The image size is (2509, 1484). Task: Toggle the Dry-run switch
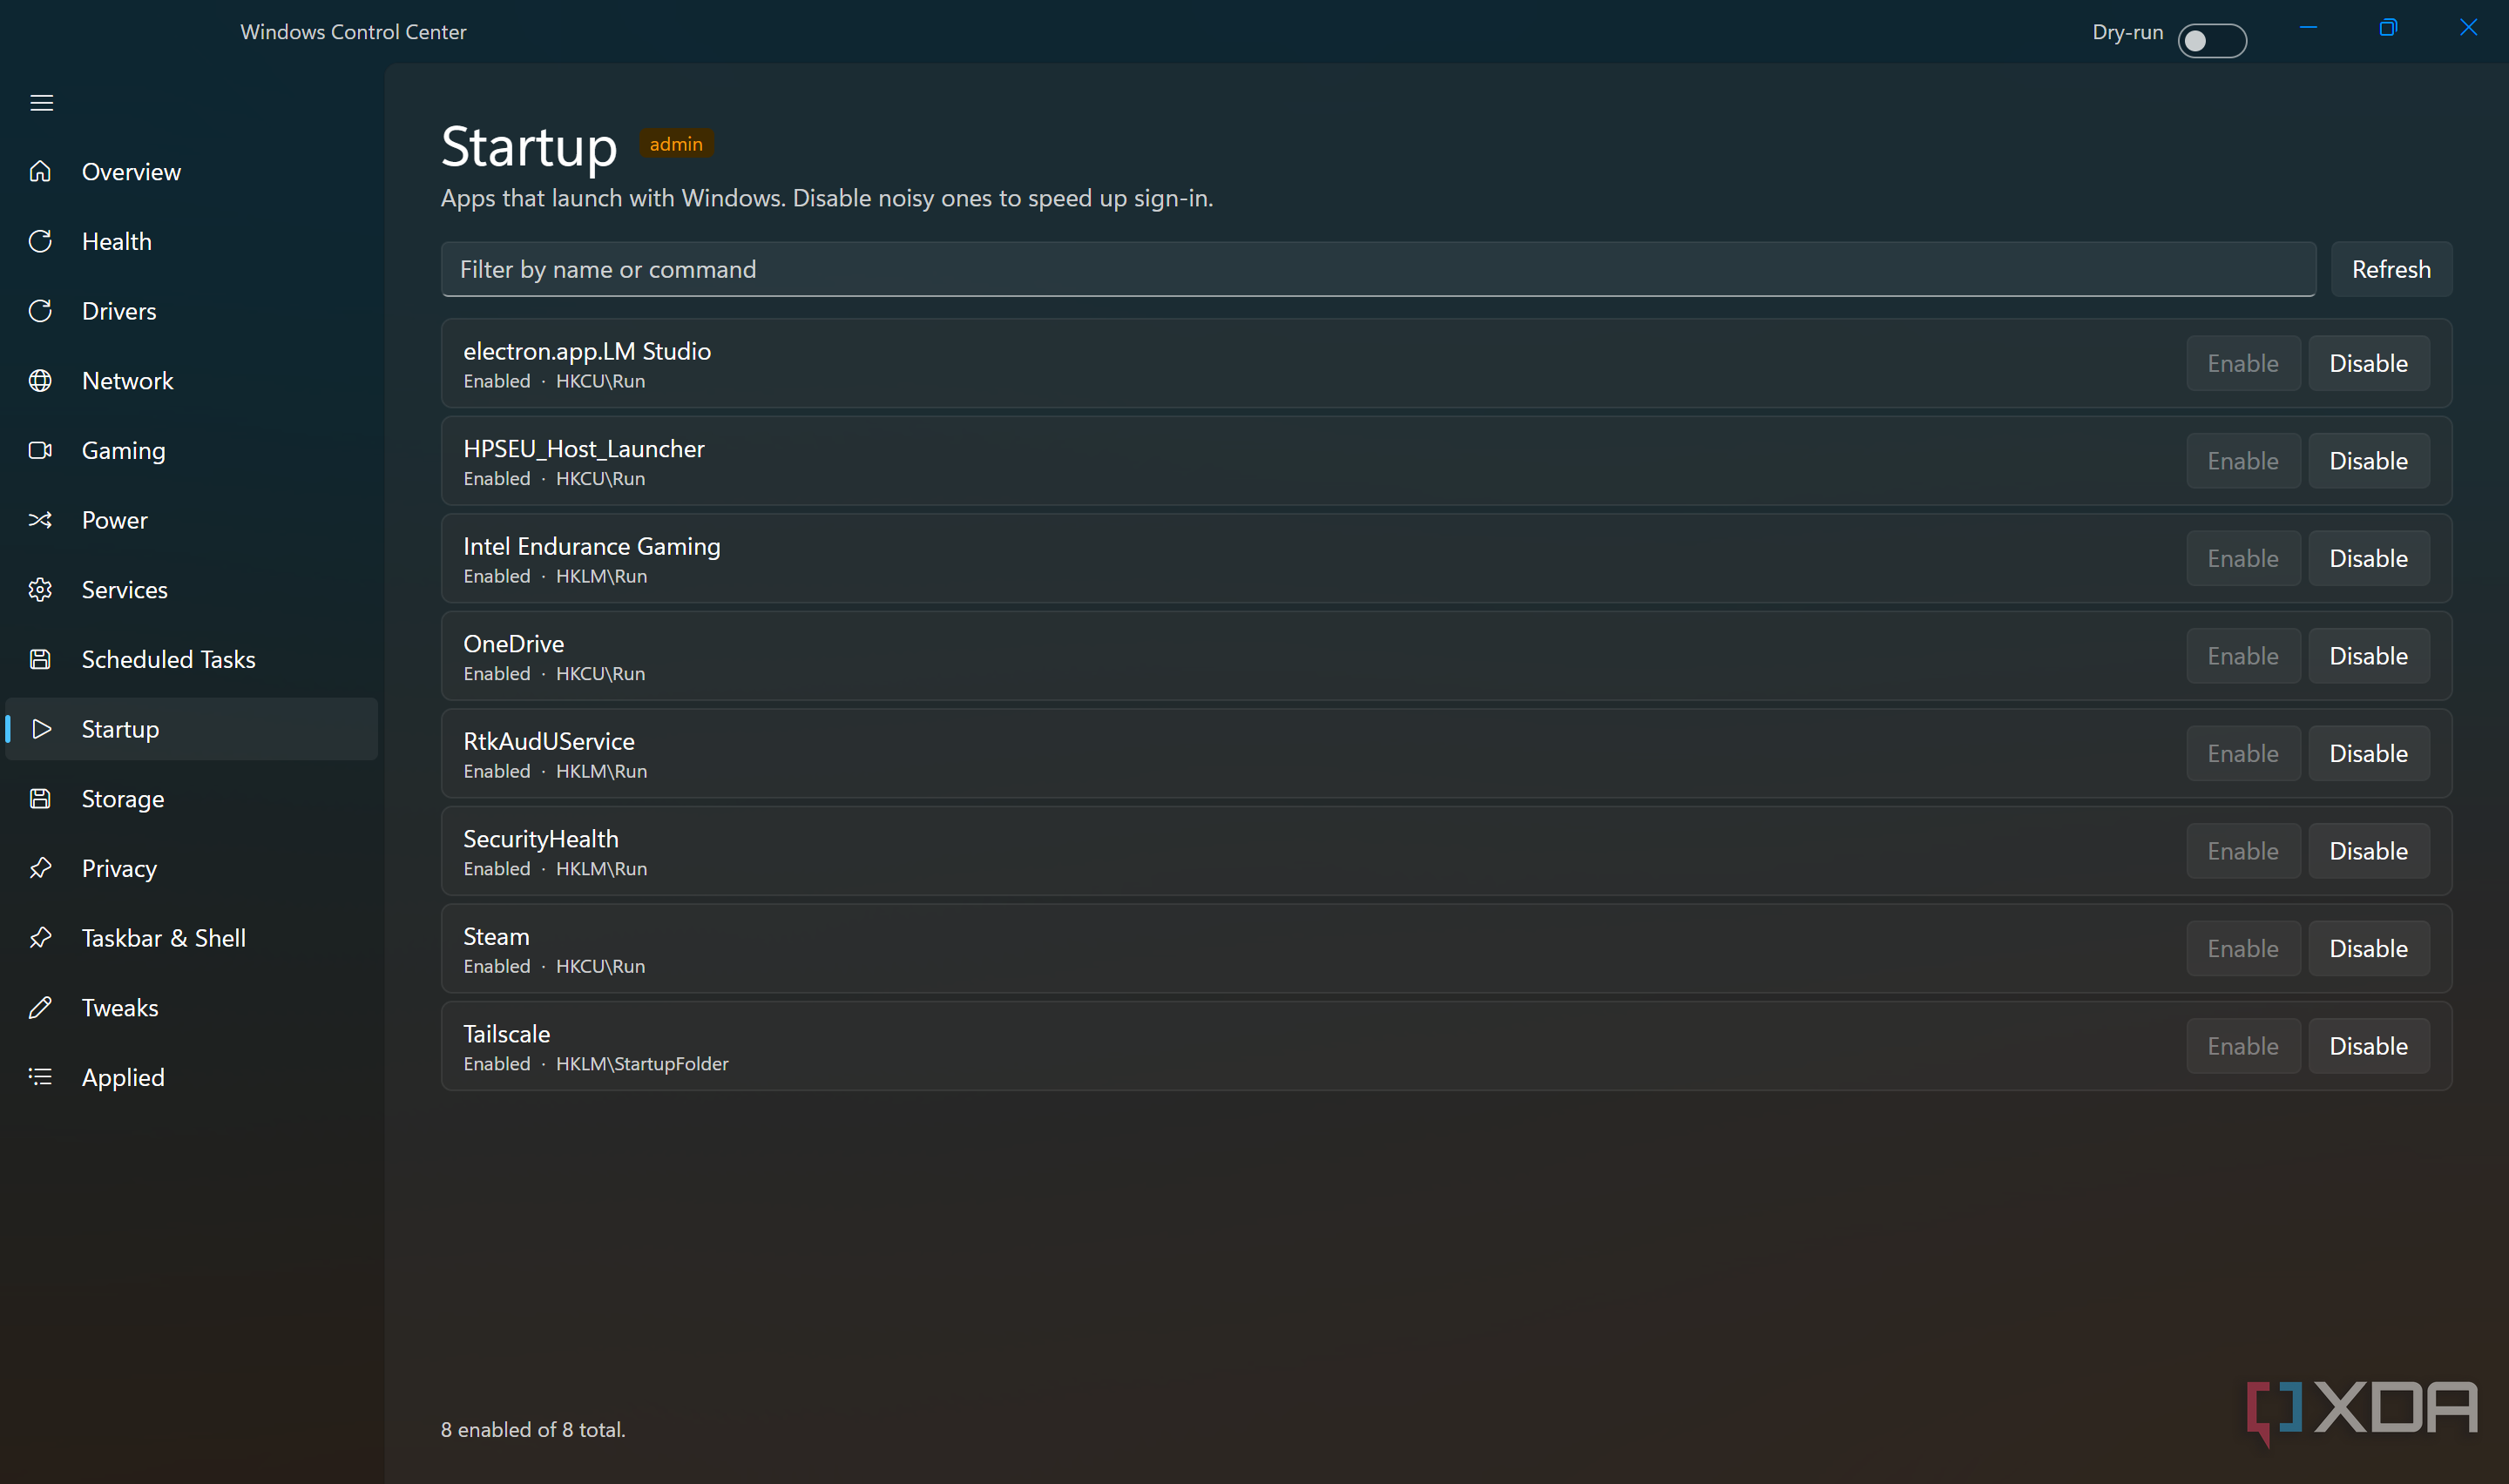coord(2212,41)
